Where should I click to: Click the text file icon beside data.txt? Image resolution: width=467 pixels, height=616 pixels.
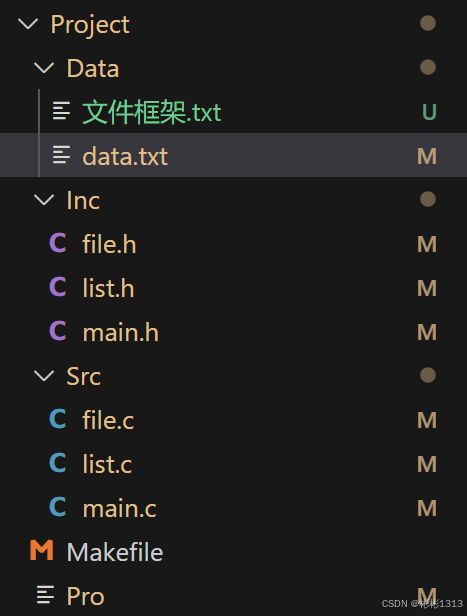coord(61,155)
